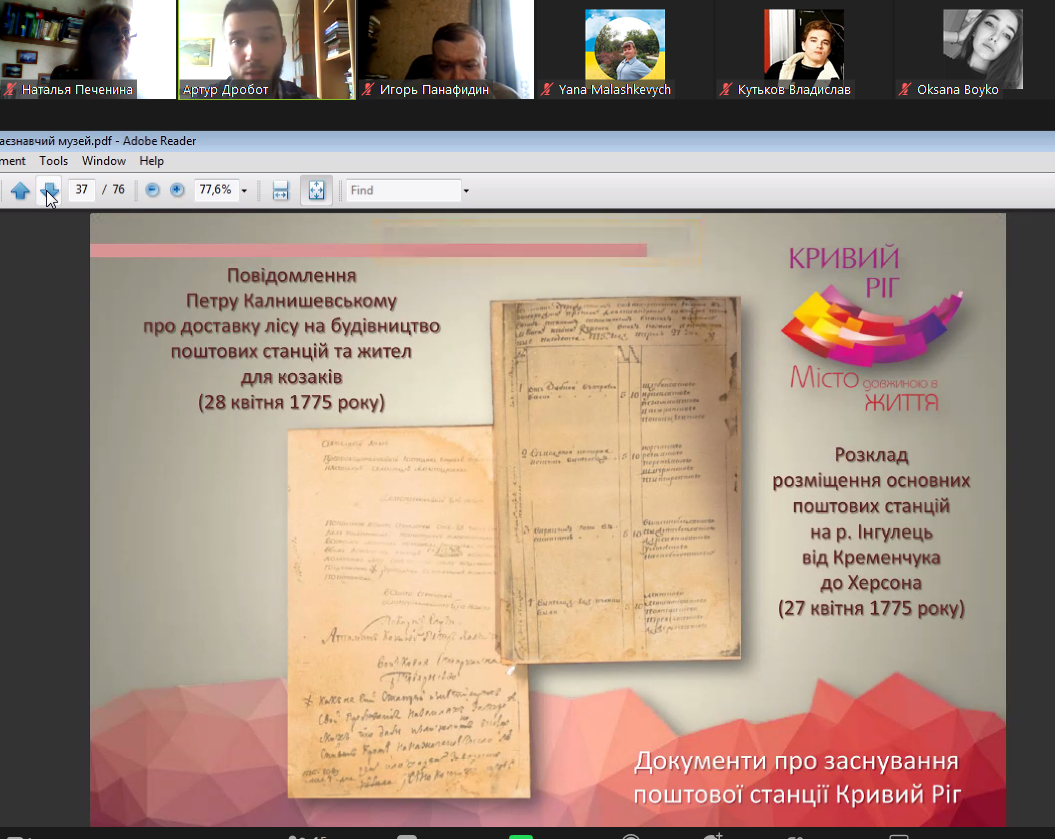Click inside the Find search box
This screenshot has height=839, width=1055.
403,190
